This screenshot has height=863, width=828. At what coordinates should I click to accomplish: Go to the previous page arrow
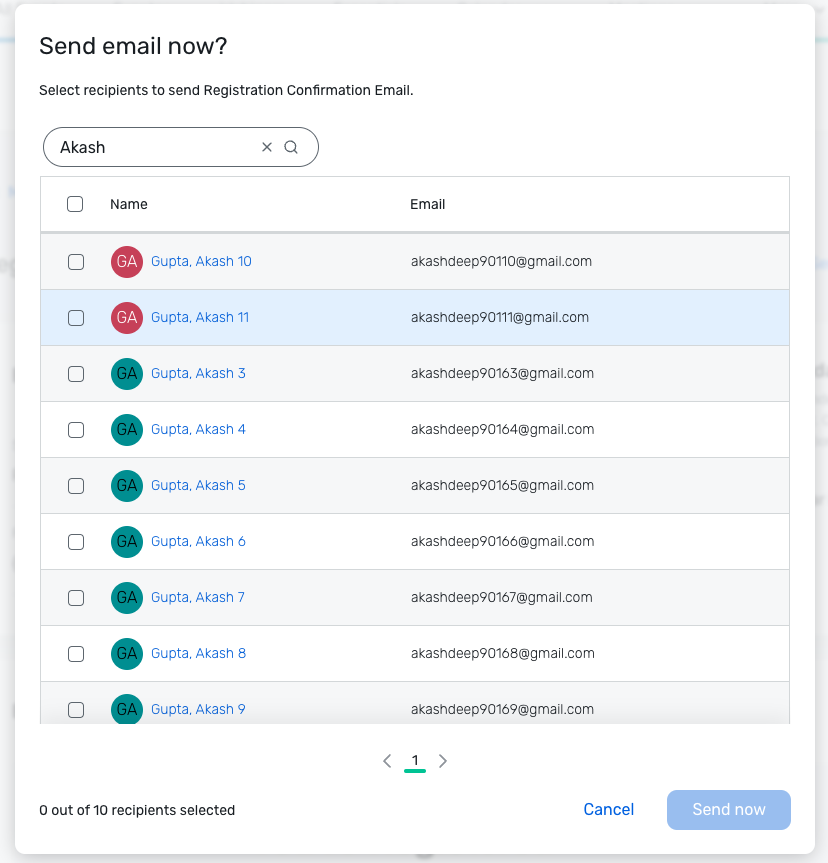coord(387,761)
